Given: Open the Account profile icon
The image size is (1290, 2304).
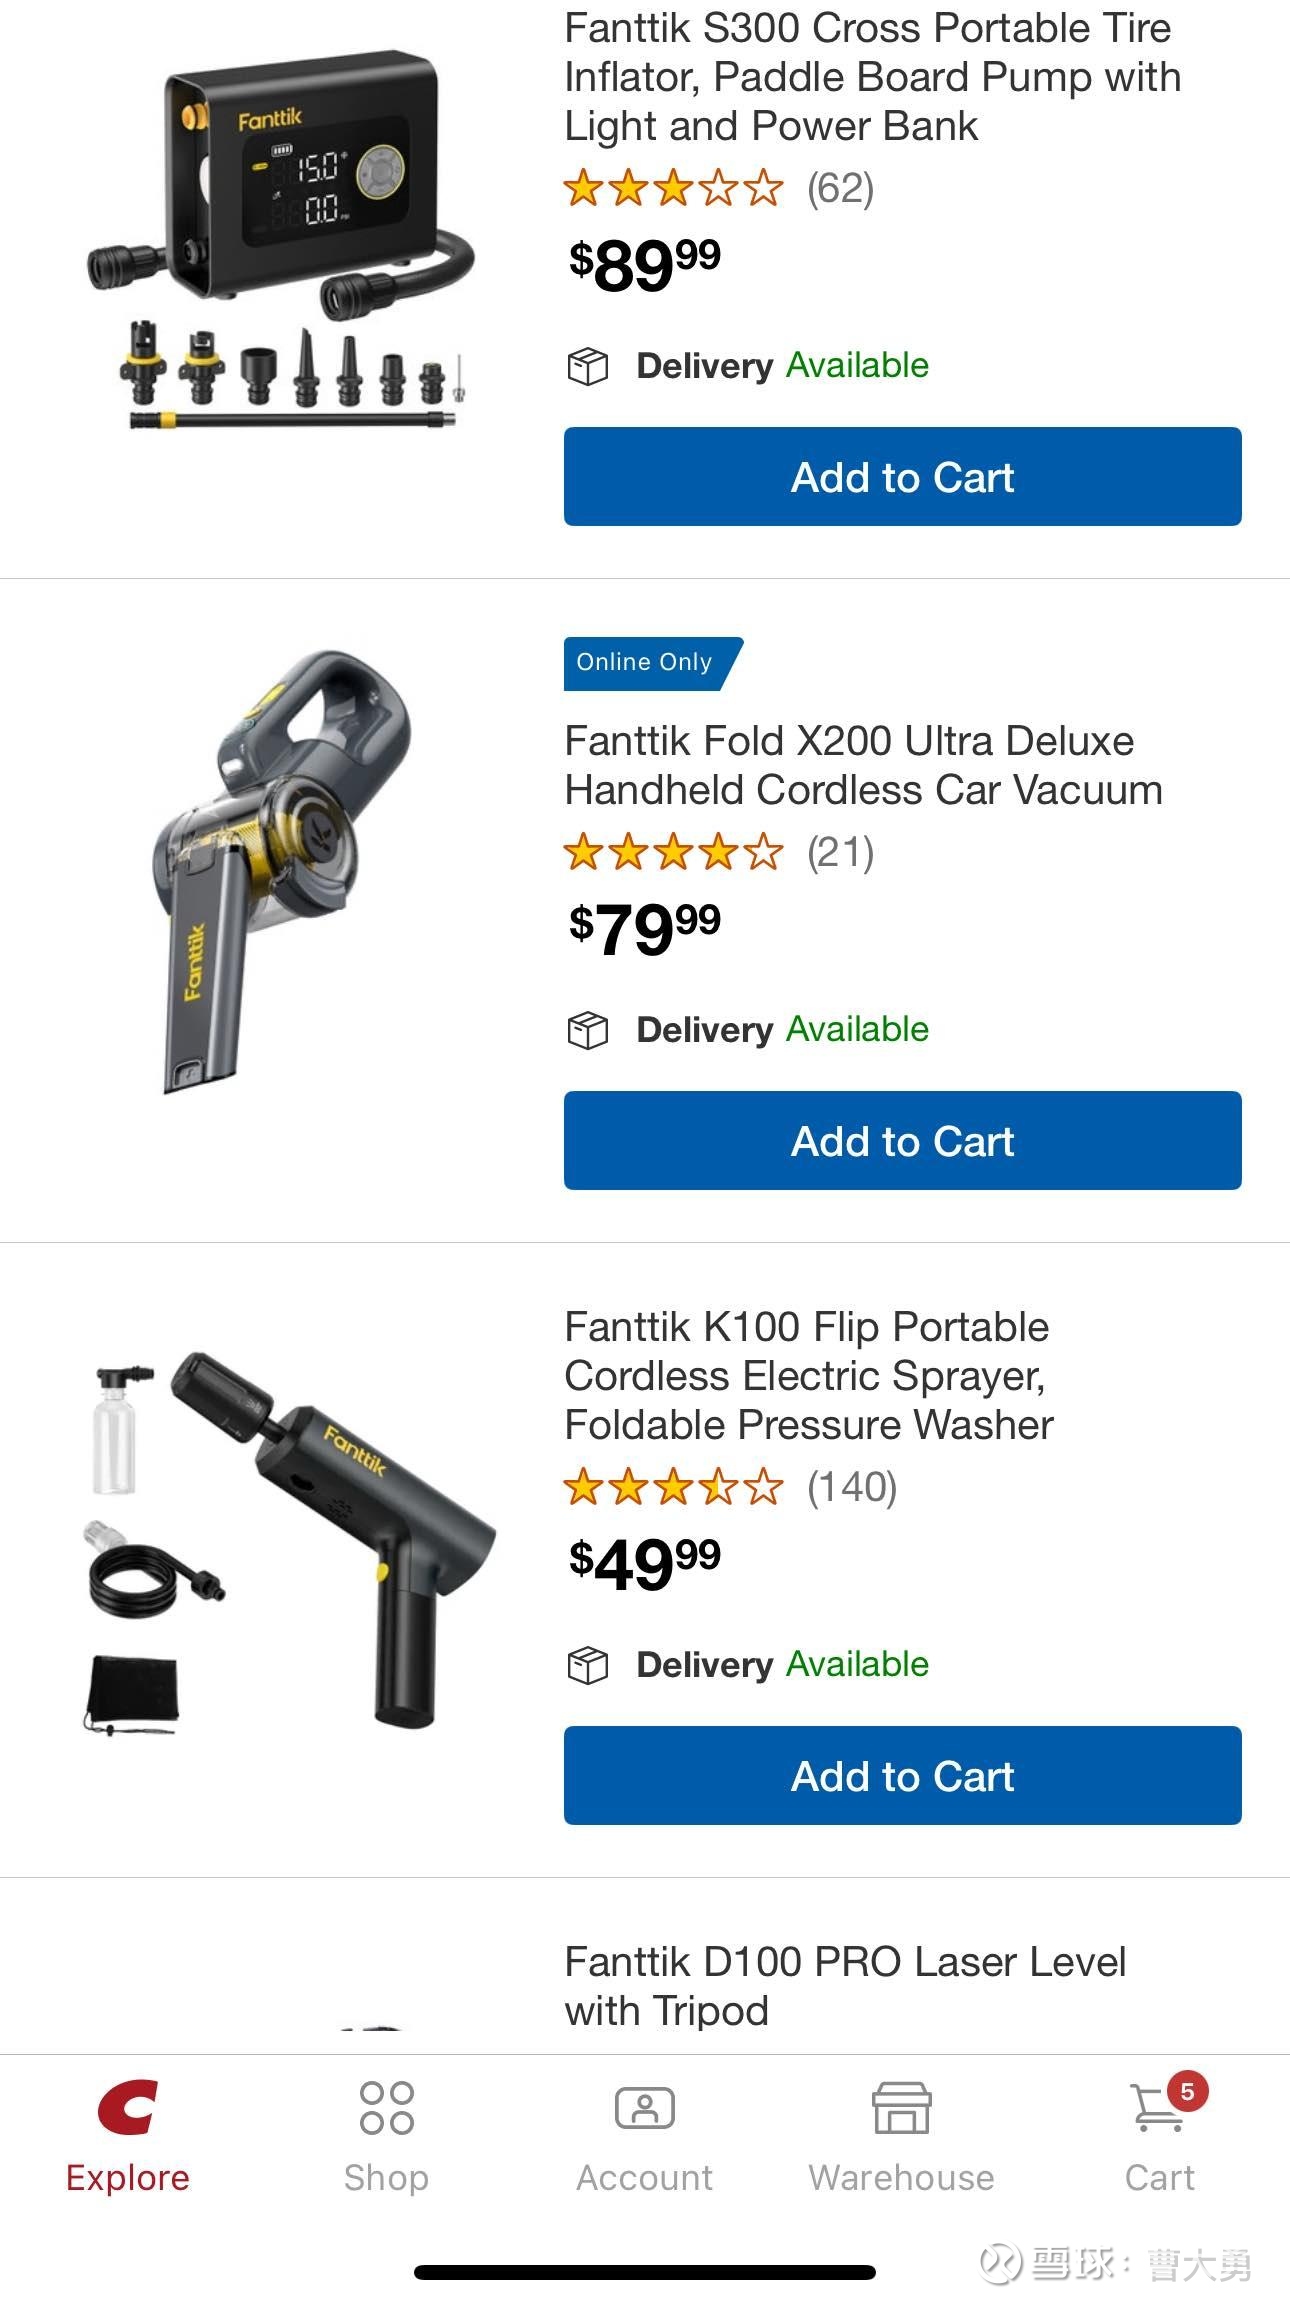Looking at the screenshot, I should click(644, 2108).
